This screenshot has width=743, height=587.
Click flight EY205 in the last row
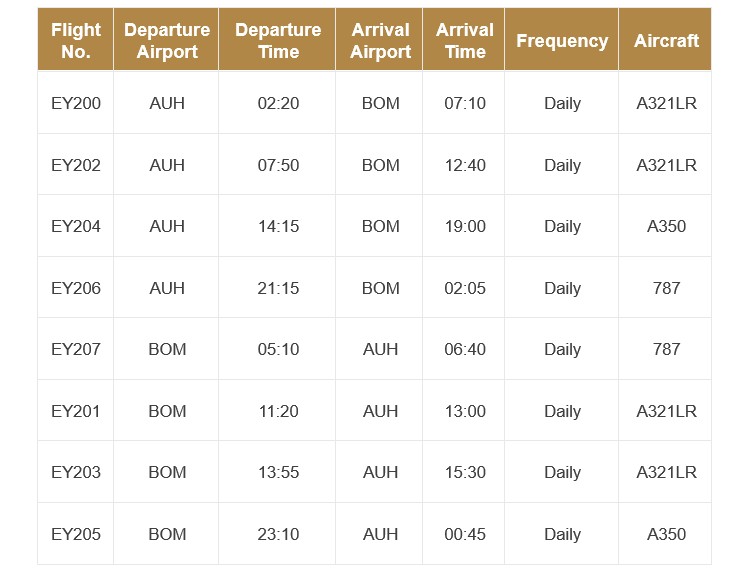(x=76, y=534)
